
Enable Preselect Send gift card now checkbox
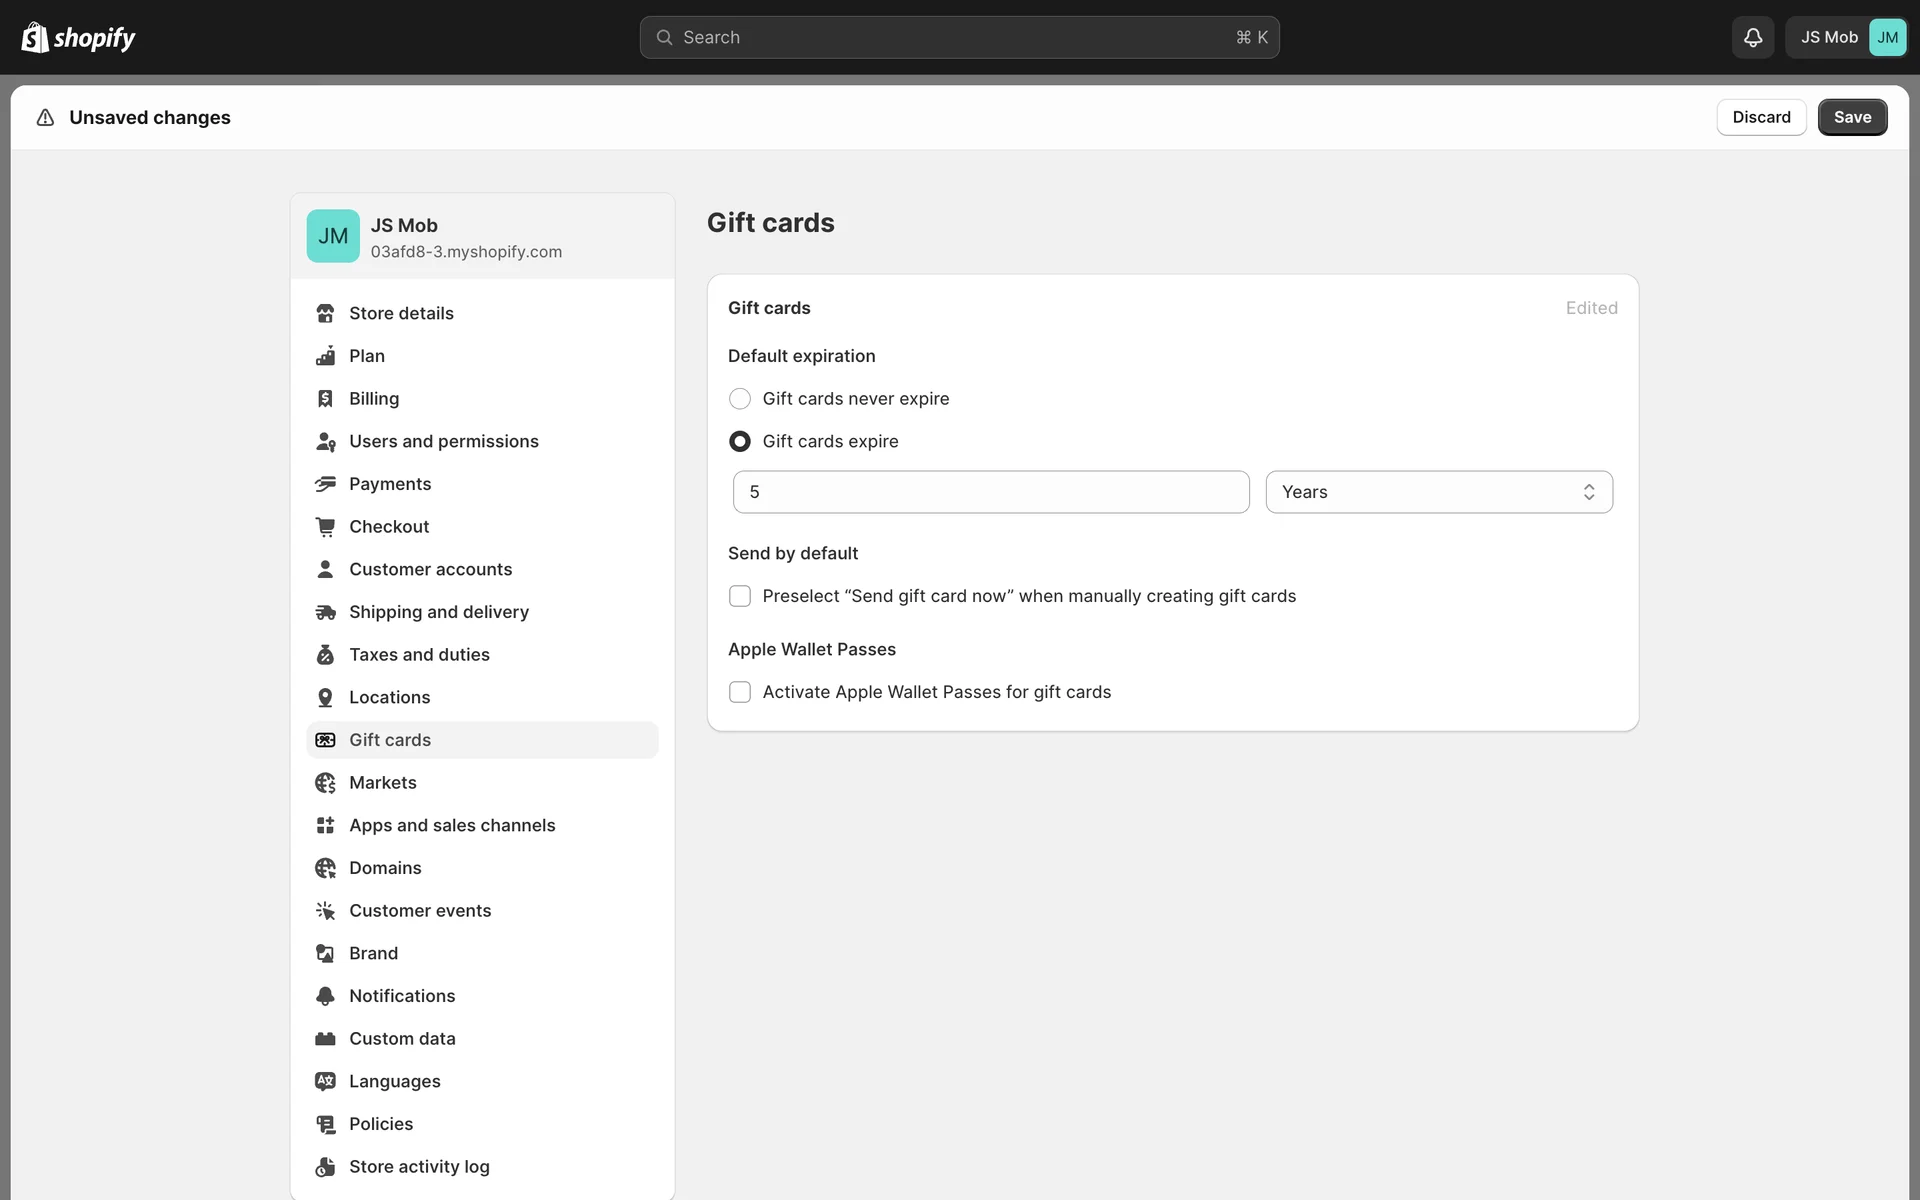[x=740, y=596]
